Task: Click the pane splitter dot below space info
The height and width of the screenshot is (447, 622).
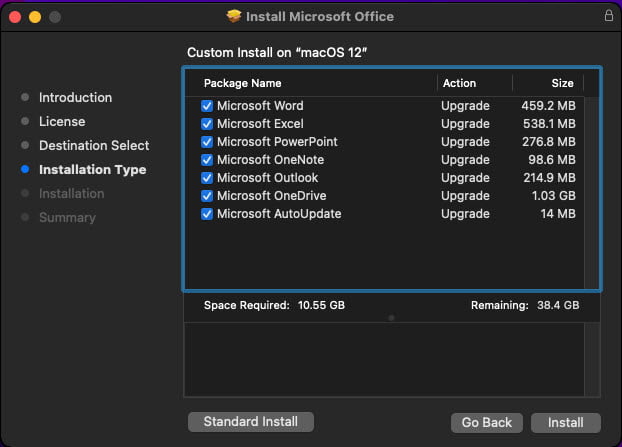Action: pos(392,318)
